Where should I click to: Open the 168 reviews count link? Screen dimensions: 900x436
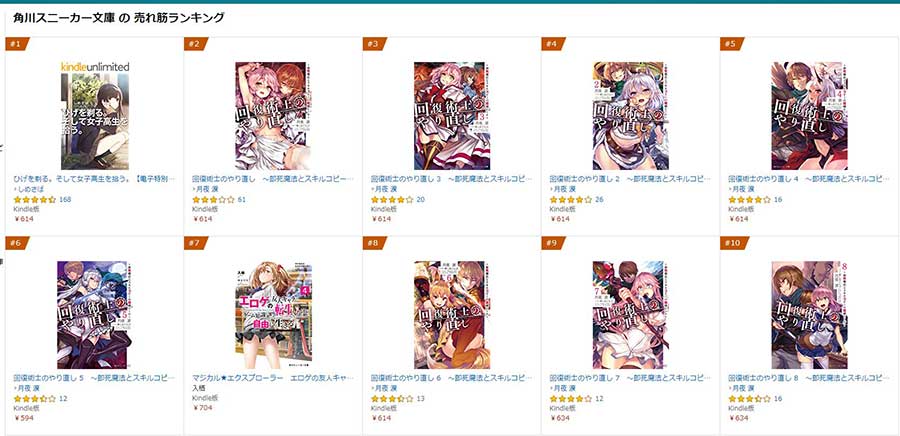pyautogui.click(x=65, y=200)
